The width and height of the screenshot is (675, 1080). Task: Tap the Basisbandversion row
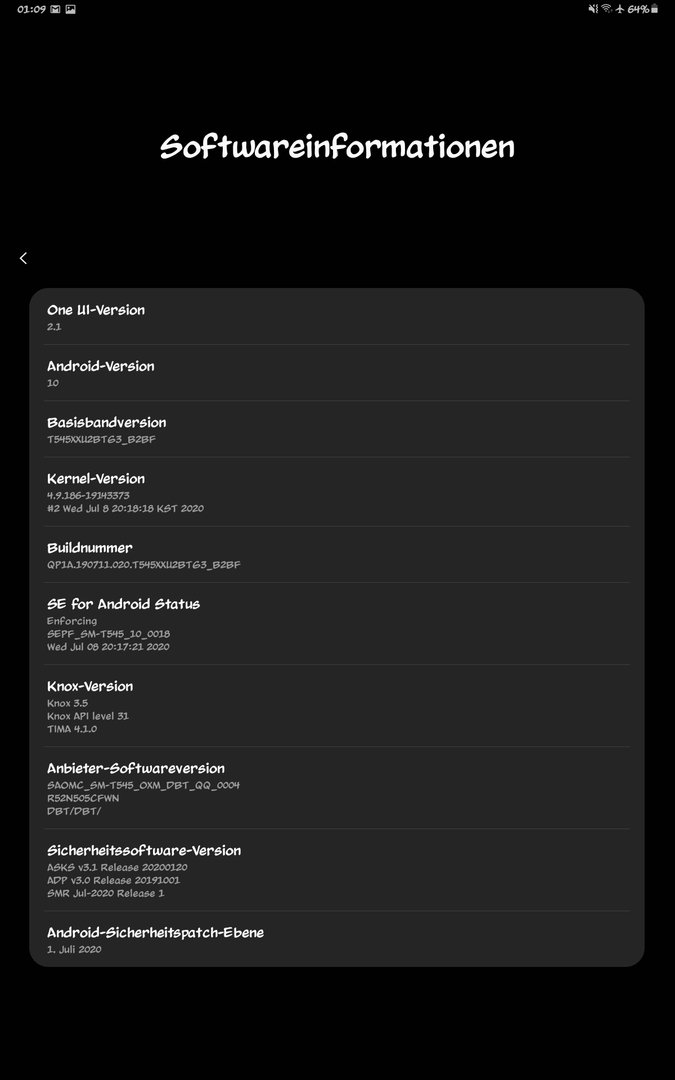tap(337, 429)
